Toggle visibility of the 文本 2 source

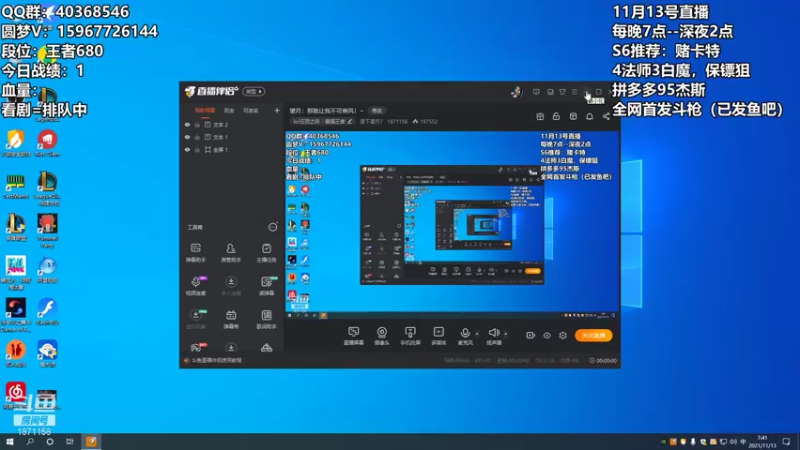[187, 124]
